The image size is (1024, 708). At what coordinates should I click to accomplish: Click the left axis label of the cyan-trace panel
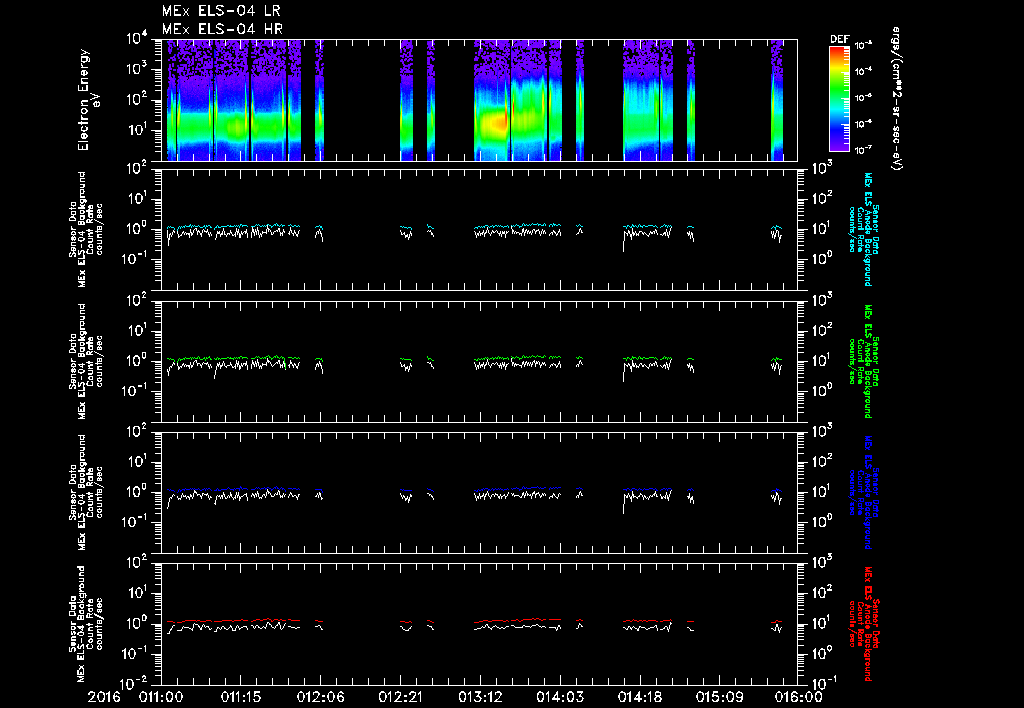(86, 229)
